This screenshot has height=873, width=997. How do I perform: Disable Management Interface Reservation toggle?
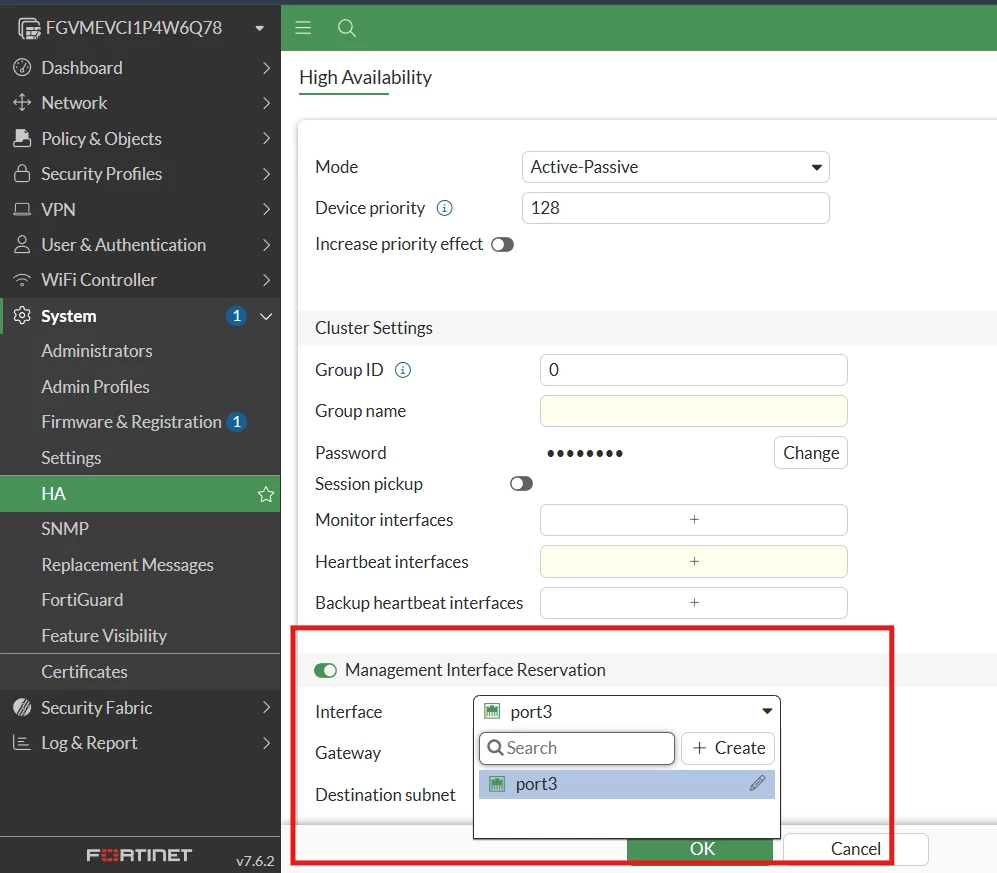[326, 670]
